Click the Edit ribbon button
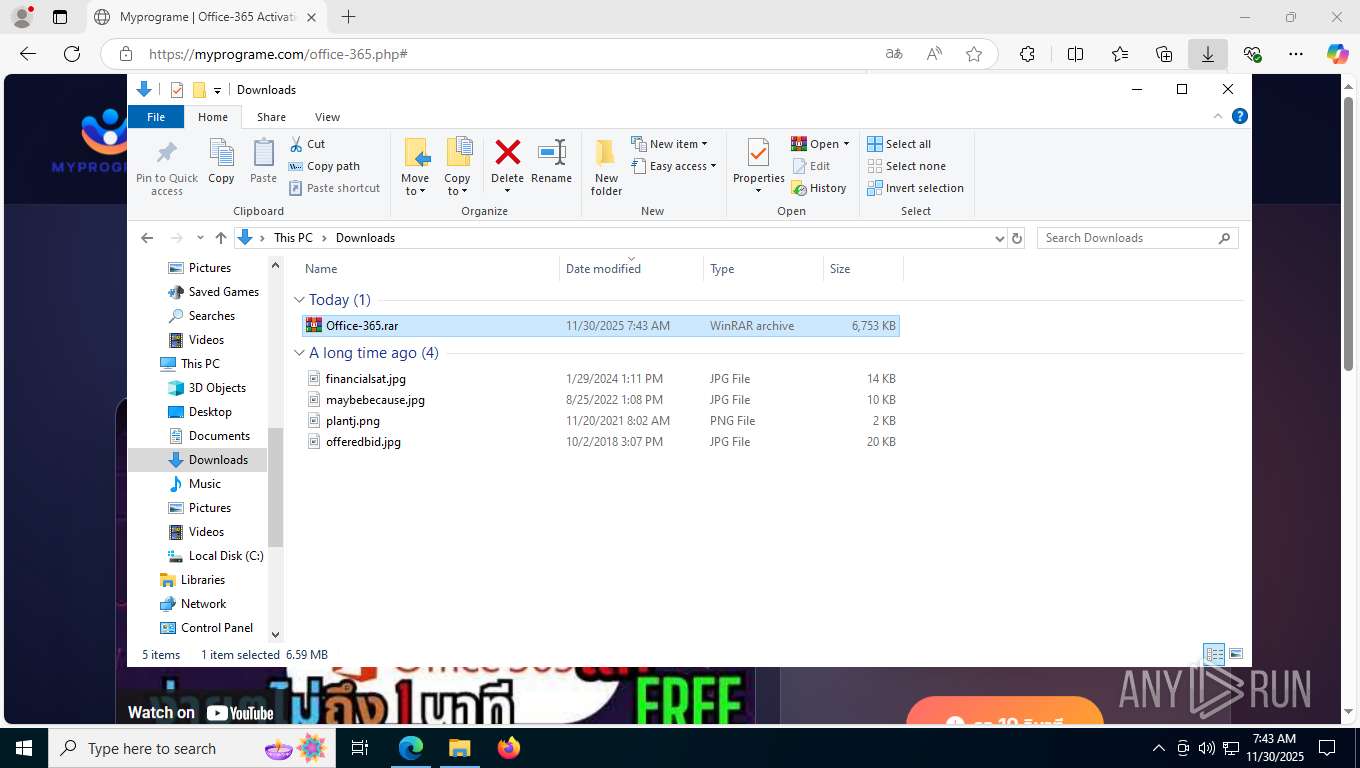 [811, 166]
